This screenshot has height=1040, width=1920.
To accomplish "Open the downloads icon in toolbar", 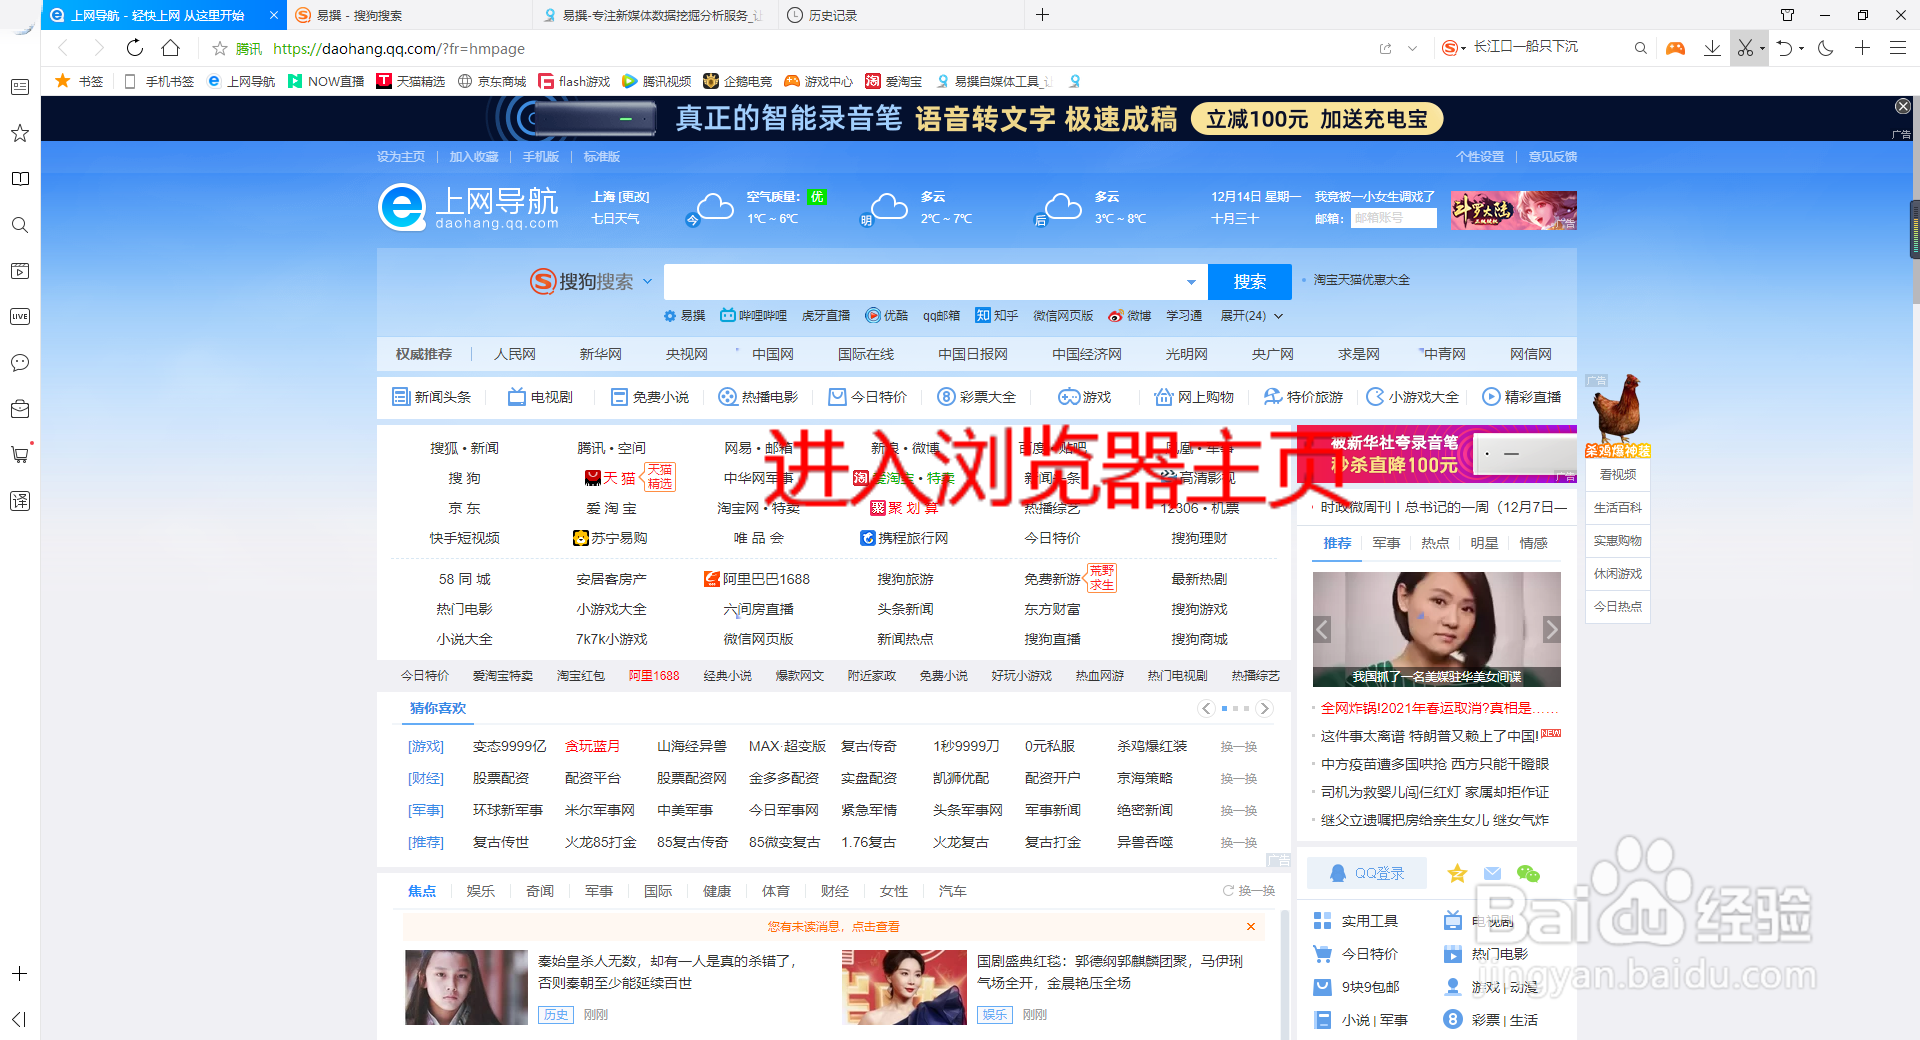I will (x=1712, y=48).
